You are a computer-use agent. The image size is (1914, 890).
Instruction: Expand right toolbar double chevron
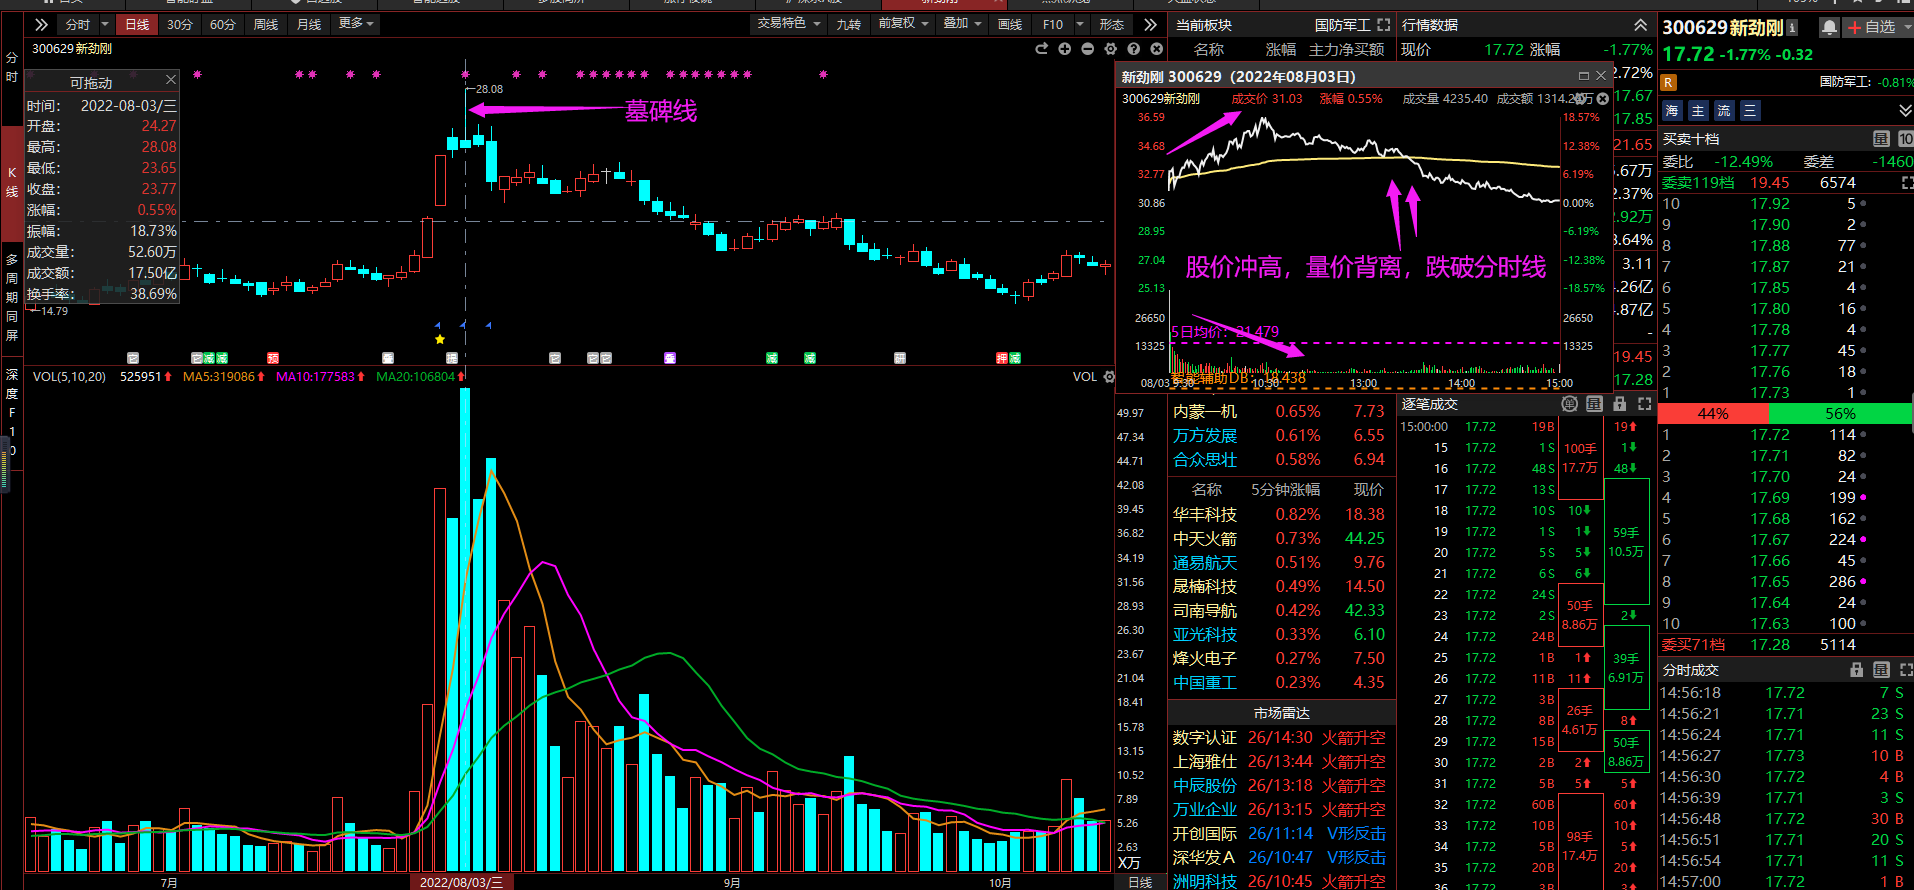(1150, 24)
